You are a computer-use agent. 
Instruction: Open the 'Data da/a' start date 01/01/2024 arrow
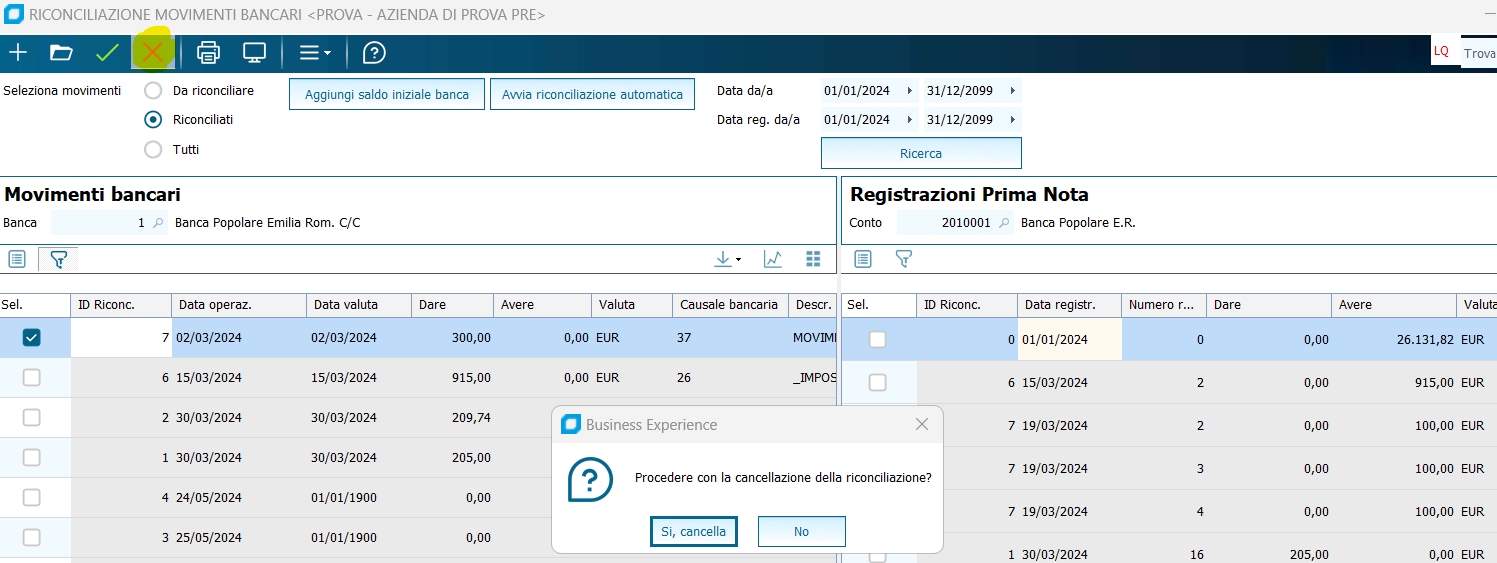coord(909,91)
